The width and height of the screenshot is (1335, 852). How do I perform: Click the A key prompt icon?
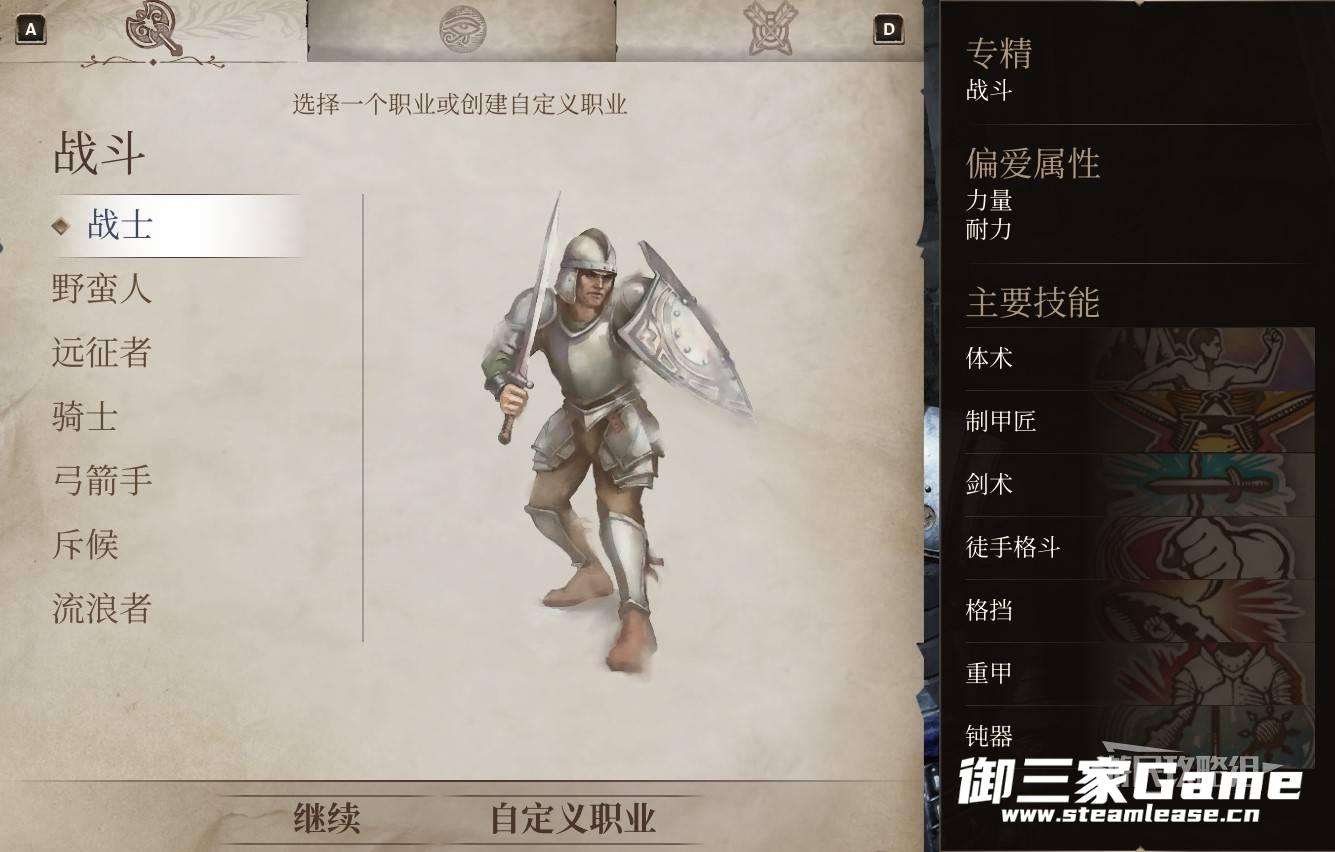(x=31, y=30)
